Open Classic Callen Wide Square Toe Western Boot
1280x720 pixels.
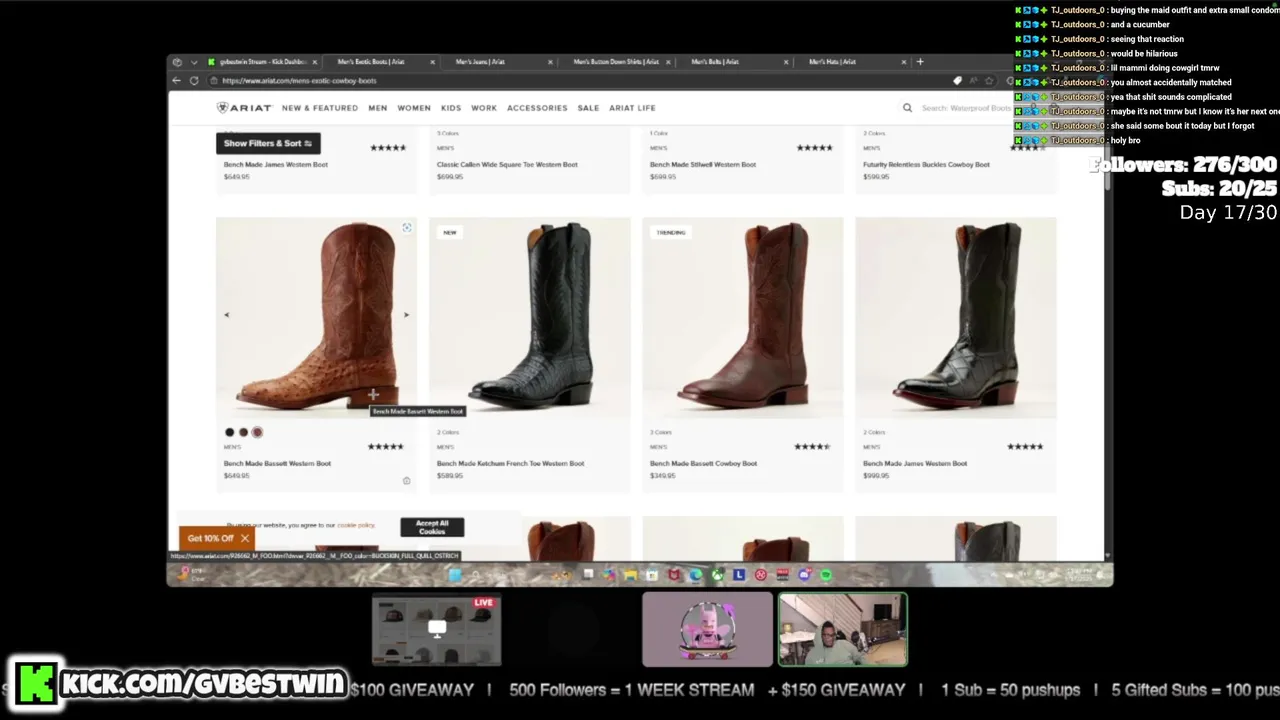click(x=507, y=165)
